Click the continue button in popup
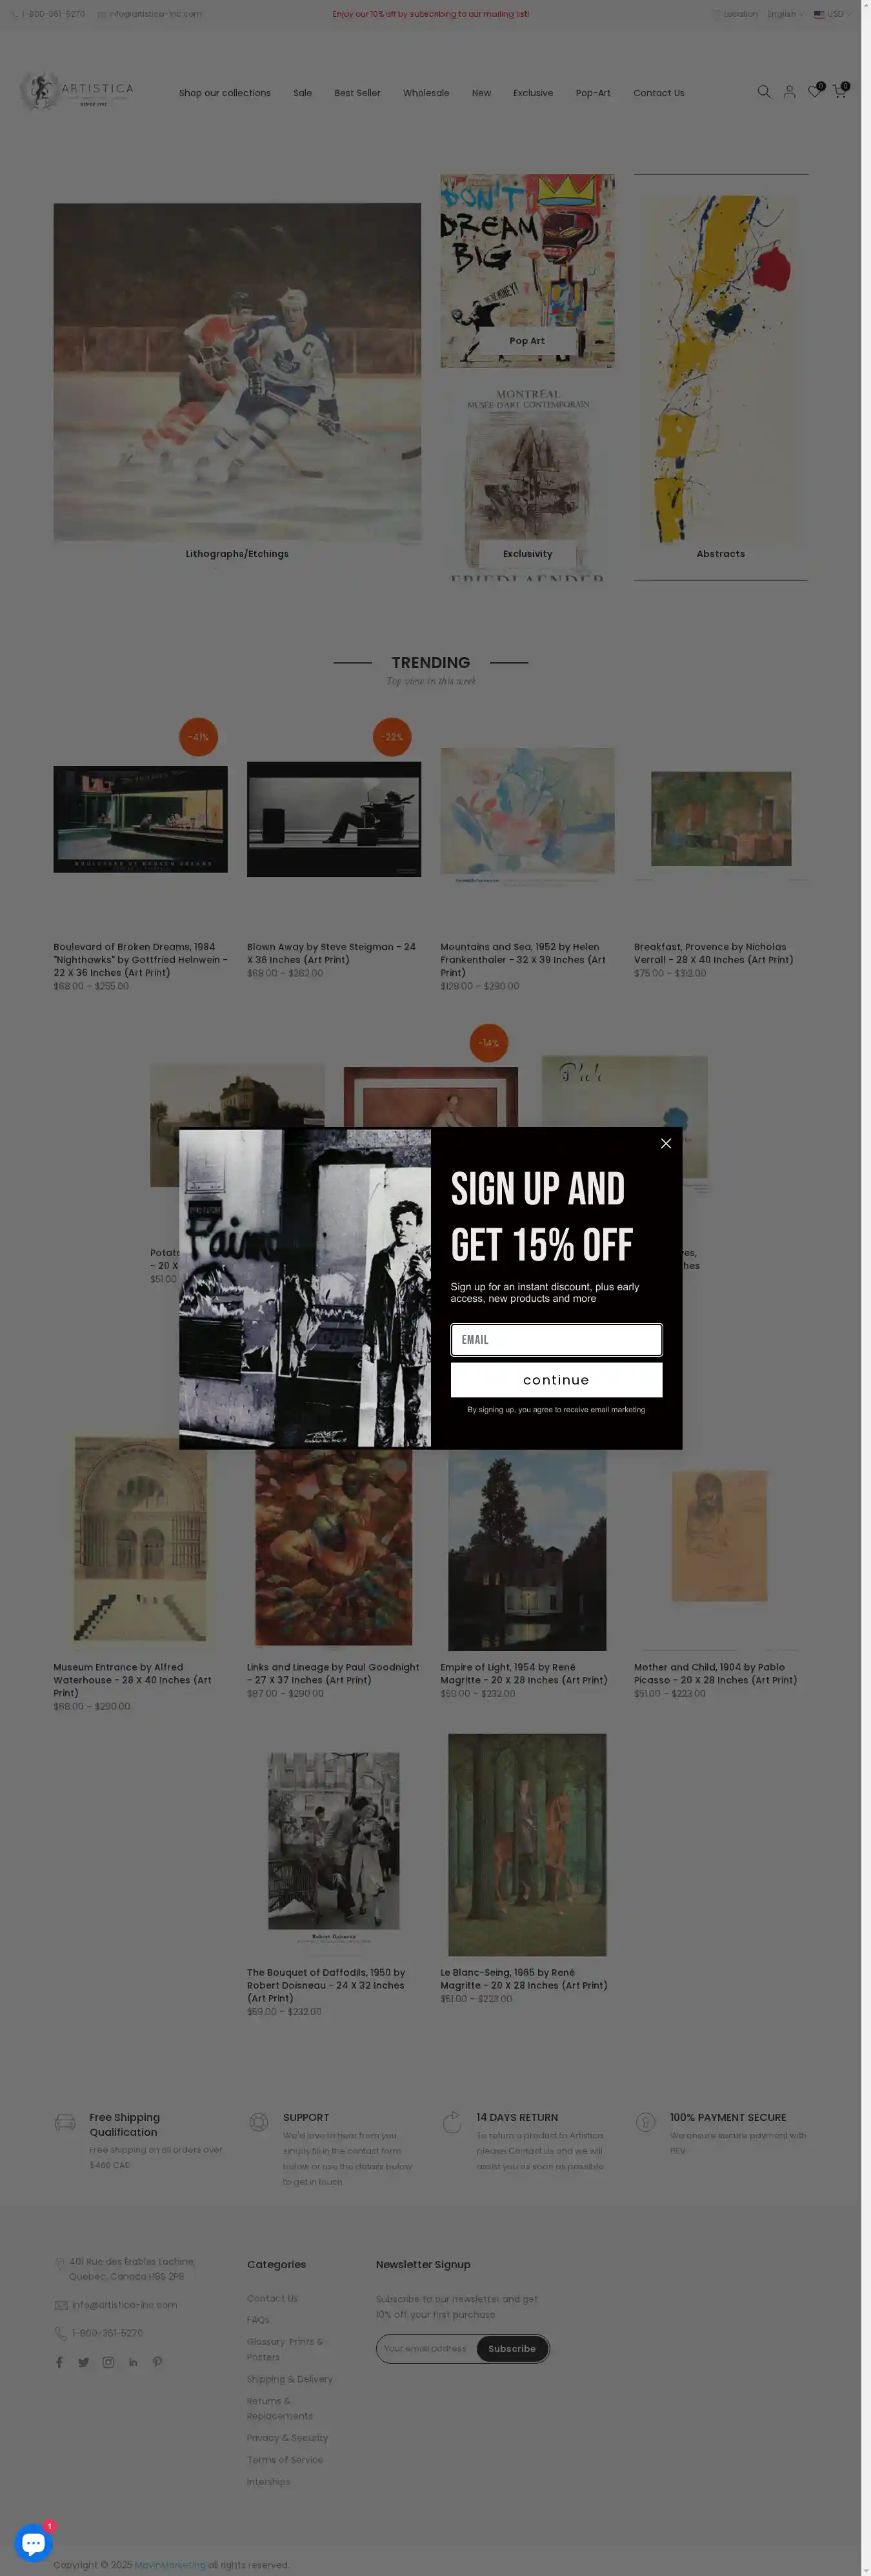Viewport: 871px width, 2576px height. tap(556, 1380)
